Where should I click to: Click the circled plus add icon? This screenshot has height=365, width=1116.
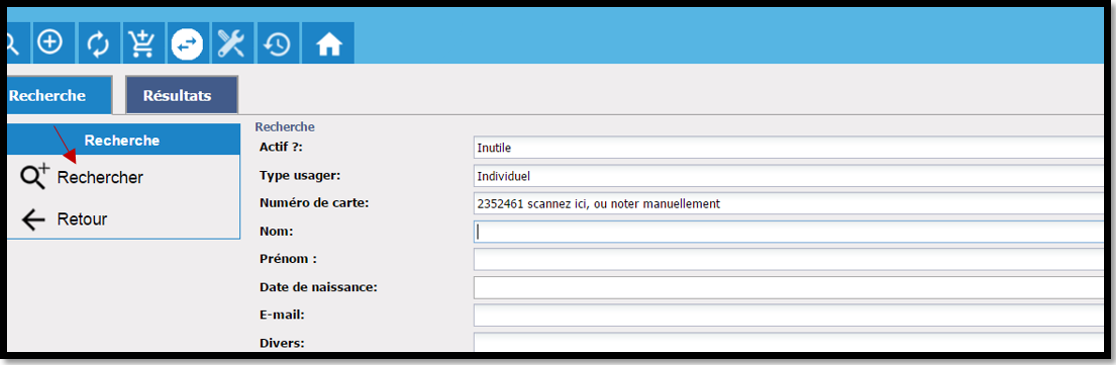click(x=51, y=43)
